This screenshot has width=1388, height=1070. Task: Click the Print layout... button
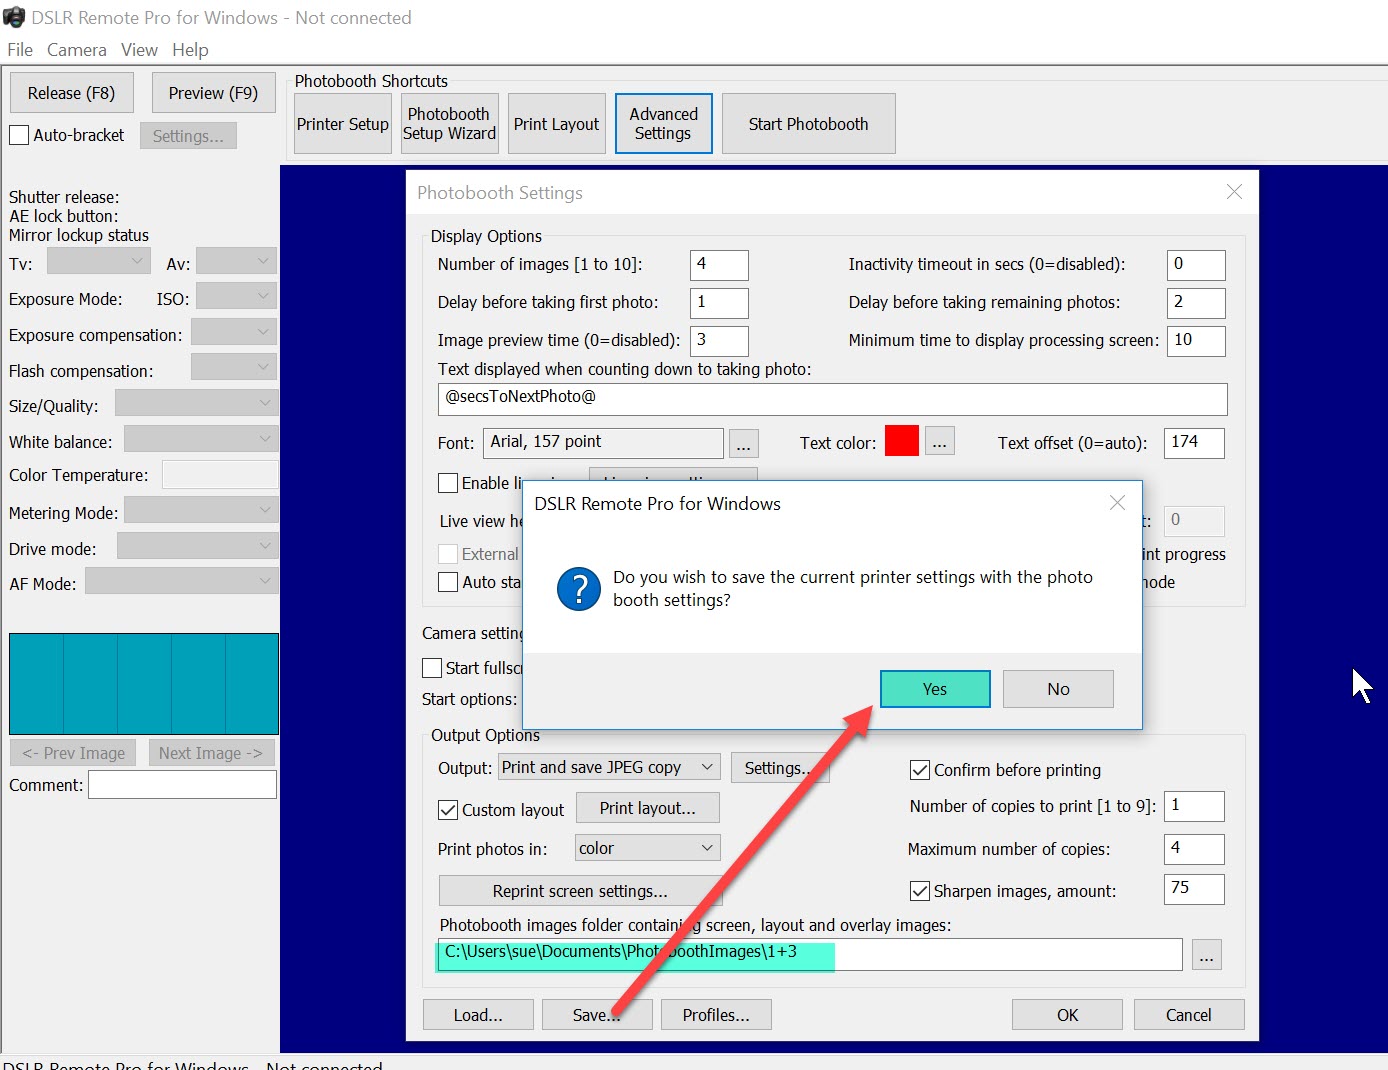tap(647, 808)
